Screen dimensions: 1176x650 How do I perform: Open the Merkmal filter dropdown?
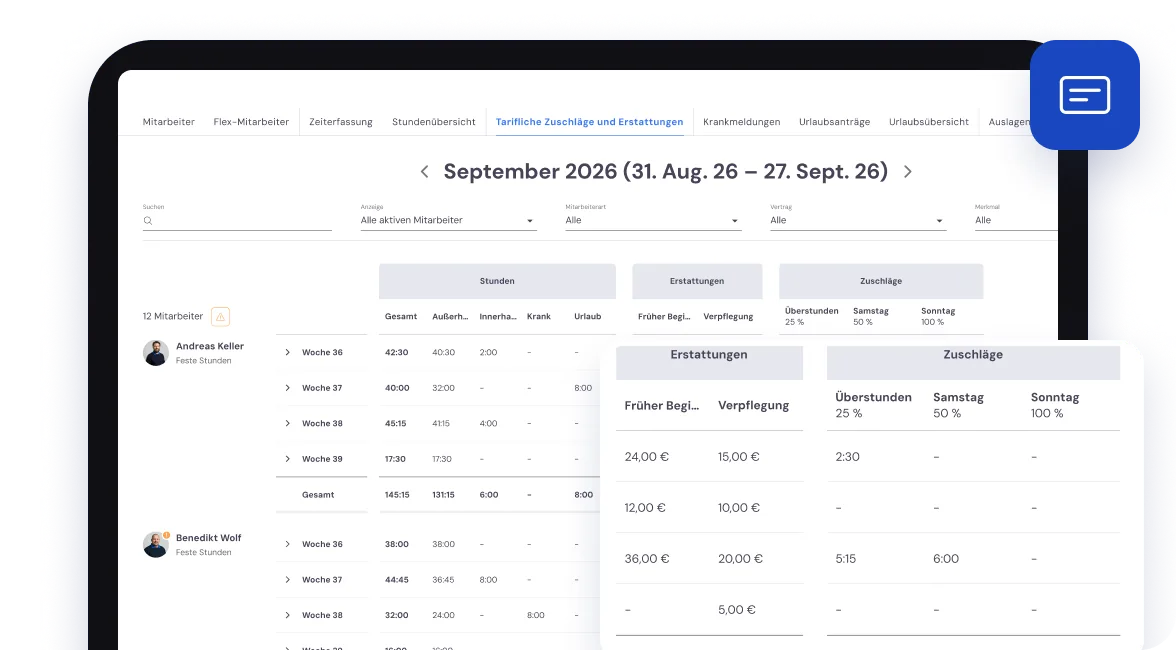(x=1016, y=220)
